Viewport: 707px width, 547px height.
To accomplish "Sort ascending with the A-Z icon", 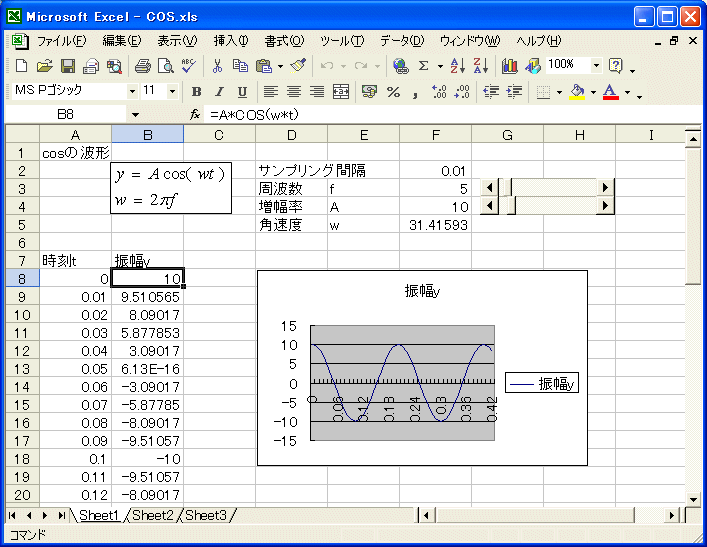I will pyautogui.click(x=457, y=66).
